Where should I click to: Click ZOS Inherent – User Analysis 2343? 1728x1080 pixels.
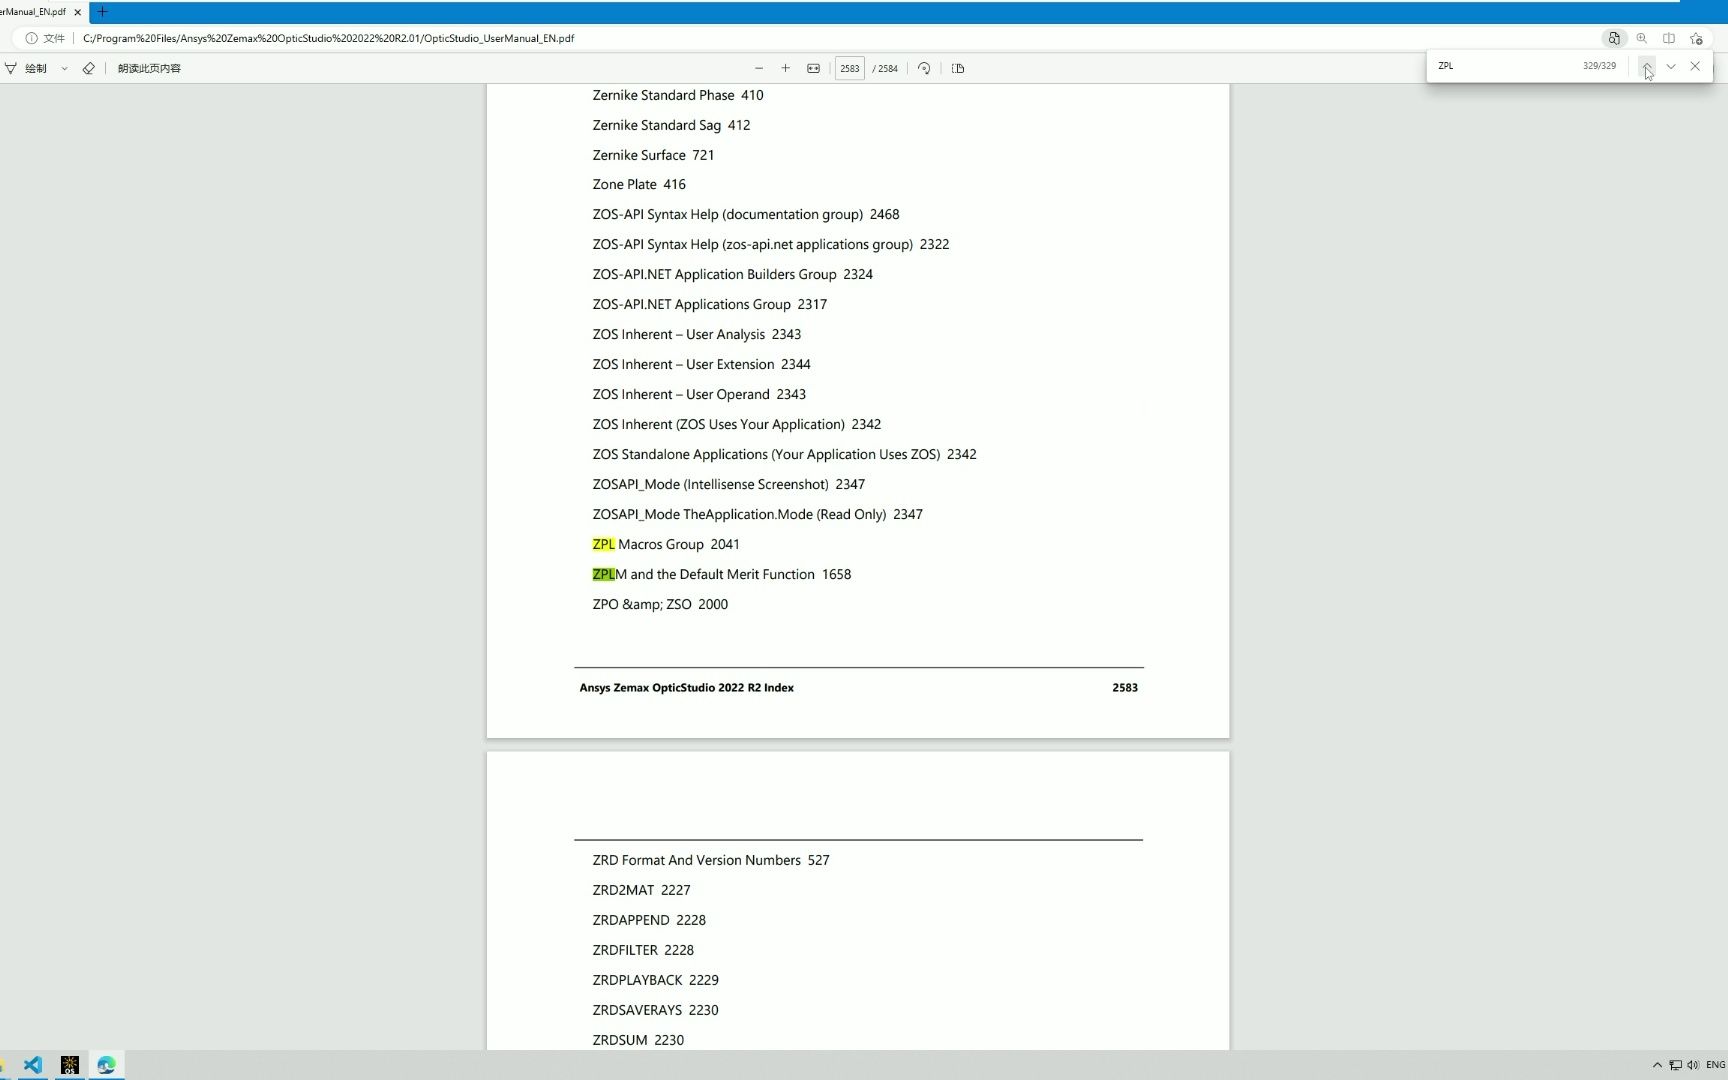(697, 334)
